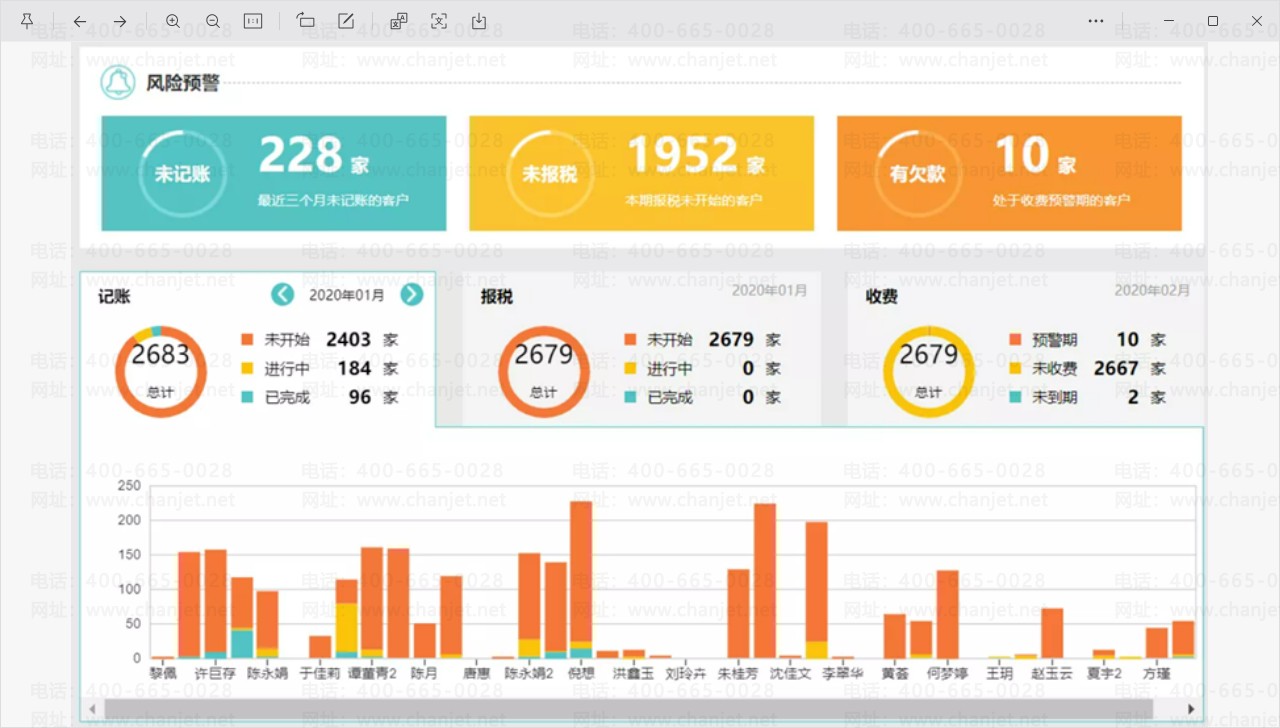This screenshot has width=1280, height=728.
Task: Go forward with the right arrow icon
Action: pyautogui.click(x=120, y=21)
